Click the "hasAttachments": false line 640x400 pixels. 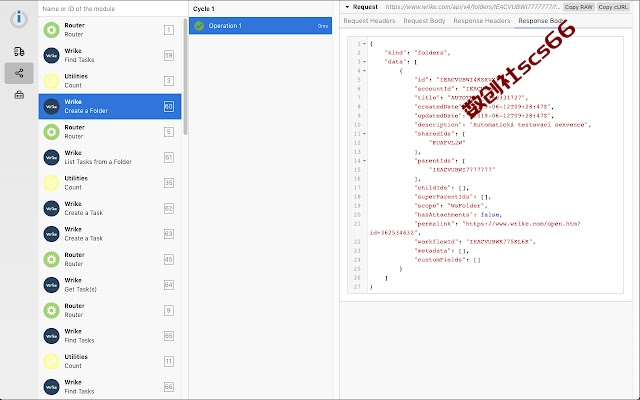458,215
